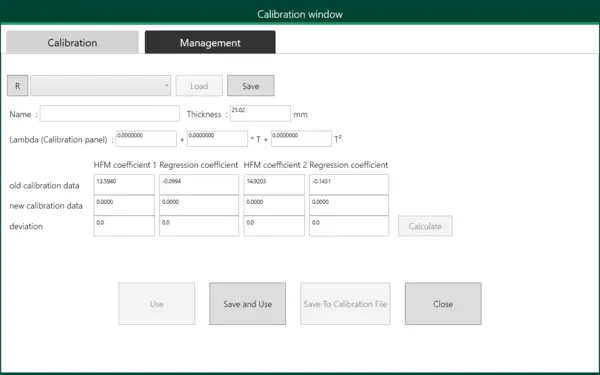600x375 pixels.
Task: Click the R button
Action: coord(18,86)
